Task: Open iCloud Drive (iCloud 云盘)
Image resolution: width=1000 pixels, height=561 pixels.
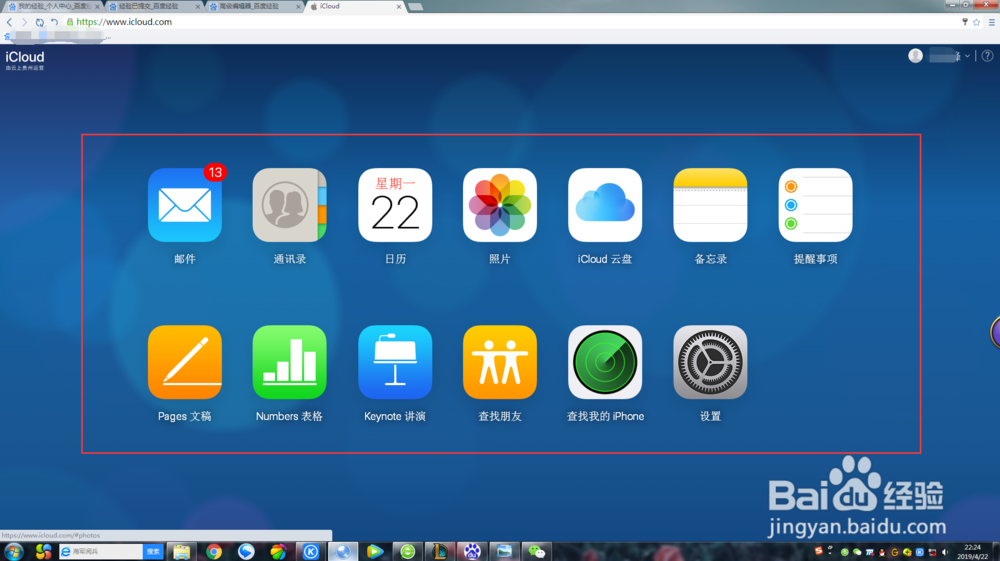Action: pos(605,205)
